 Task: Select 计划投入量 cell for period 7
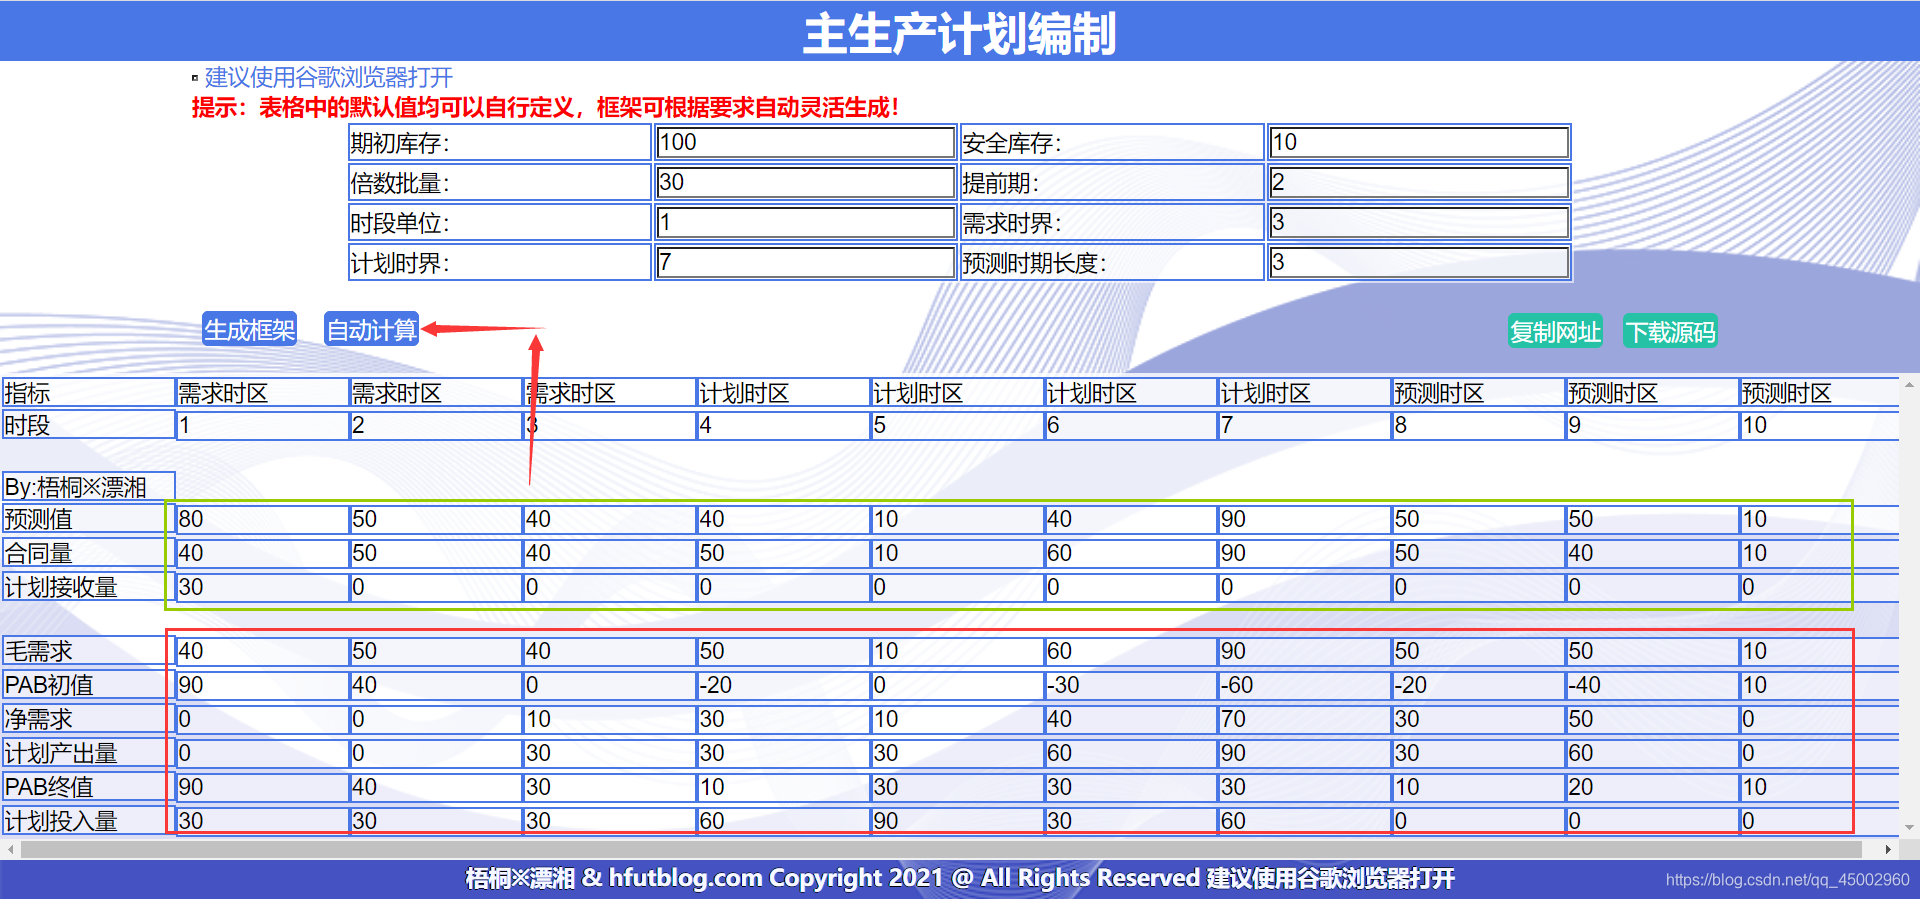coord(1305,821)
